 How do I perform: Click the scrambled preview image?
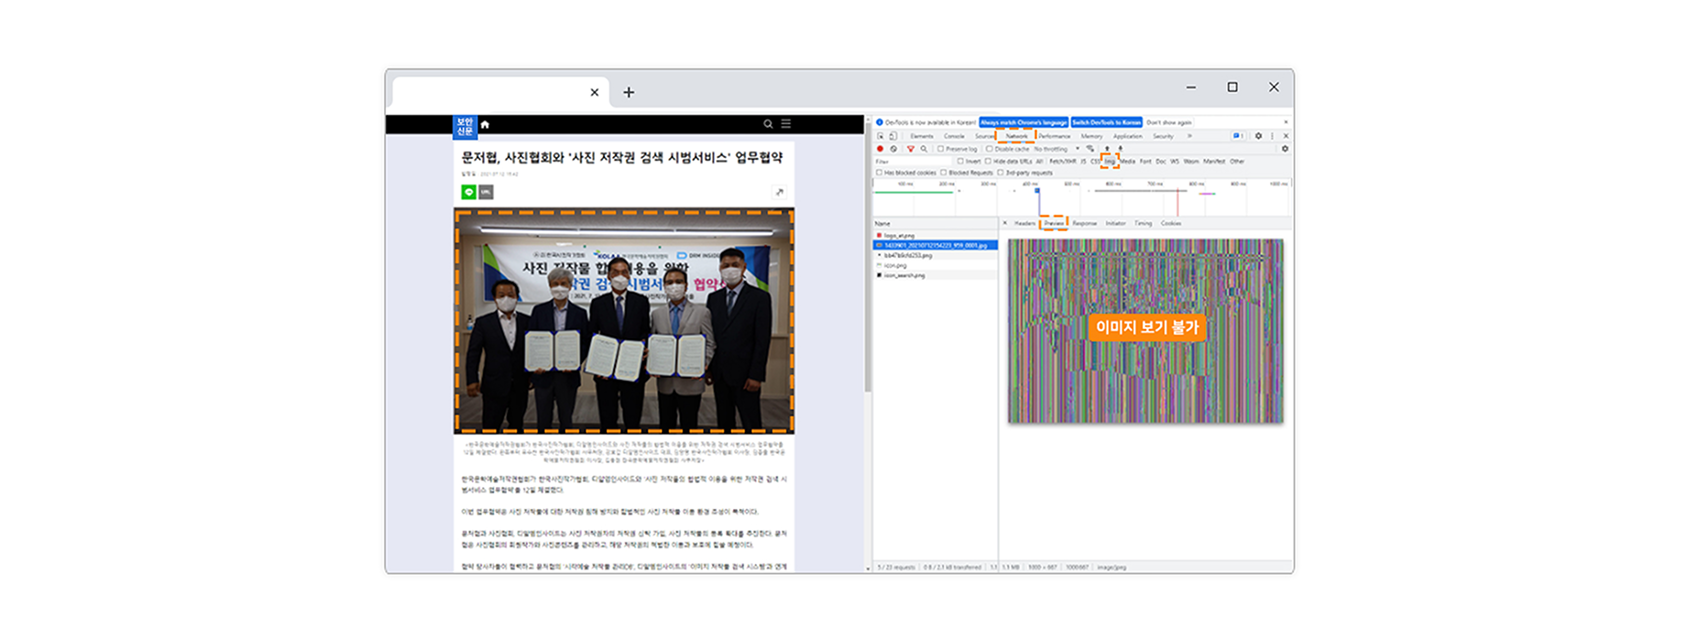1146,331
